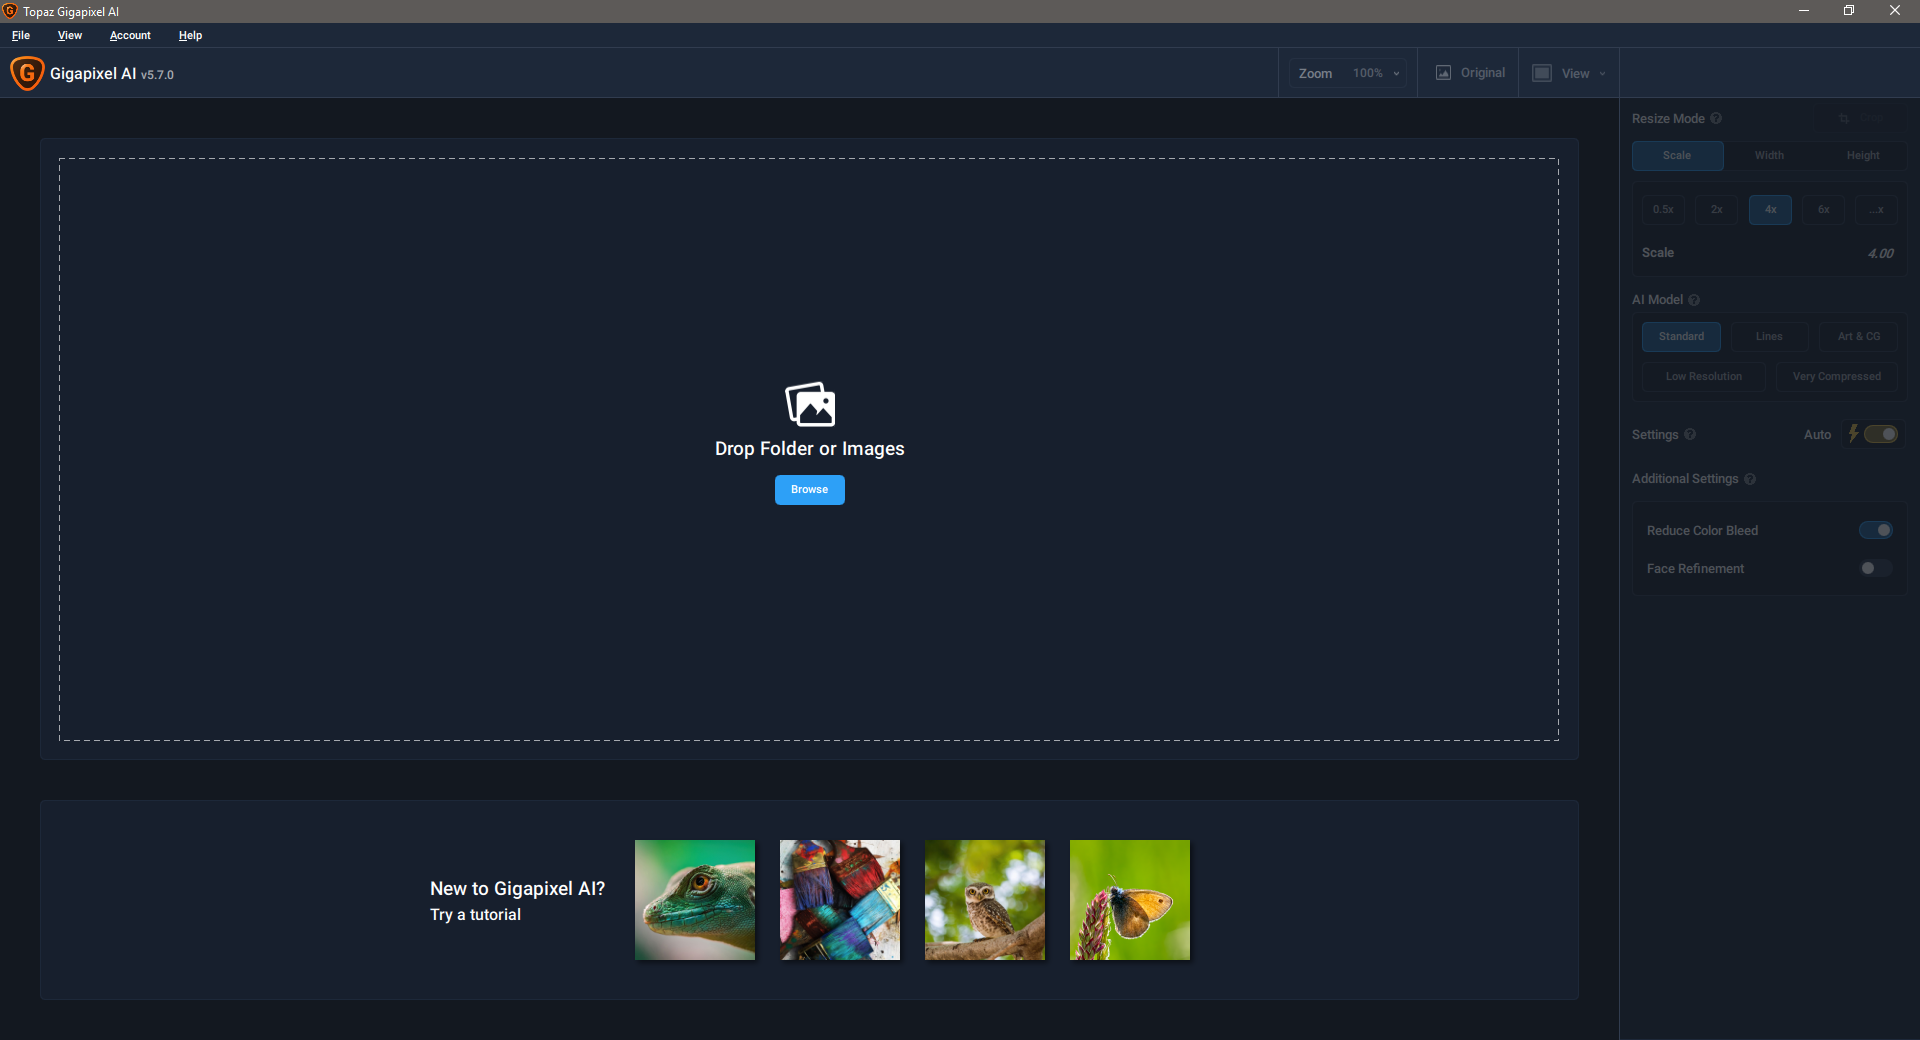This screenshot has width=1920, height=1040.
Task: Choose the 0.5x scale preset
Action: (x=1663, y=210)
